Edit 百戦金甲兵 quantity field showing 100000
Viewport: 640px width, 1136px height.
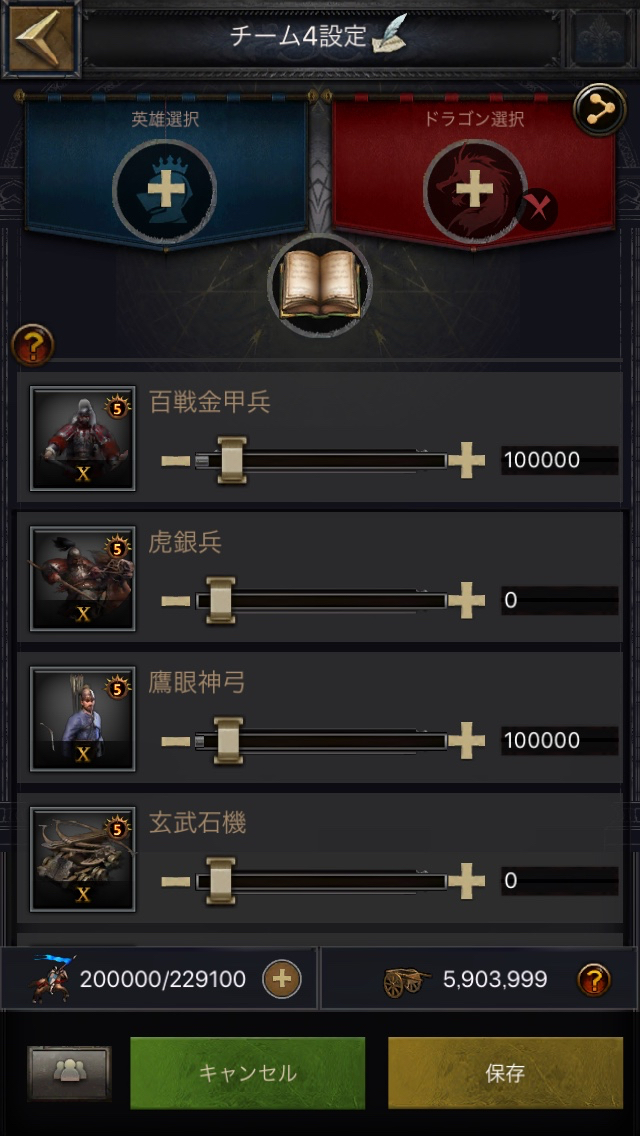point(560,461)
